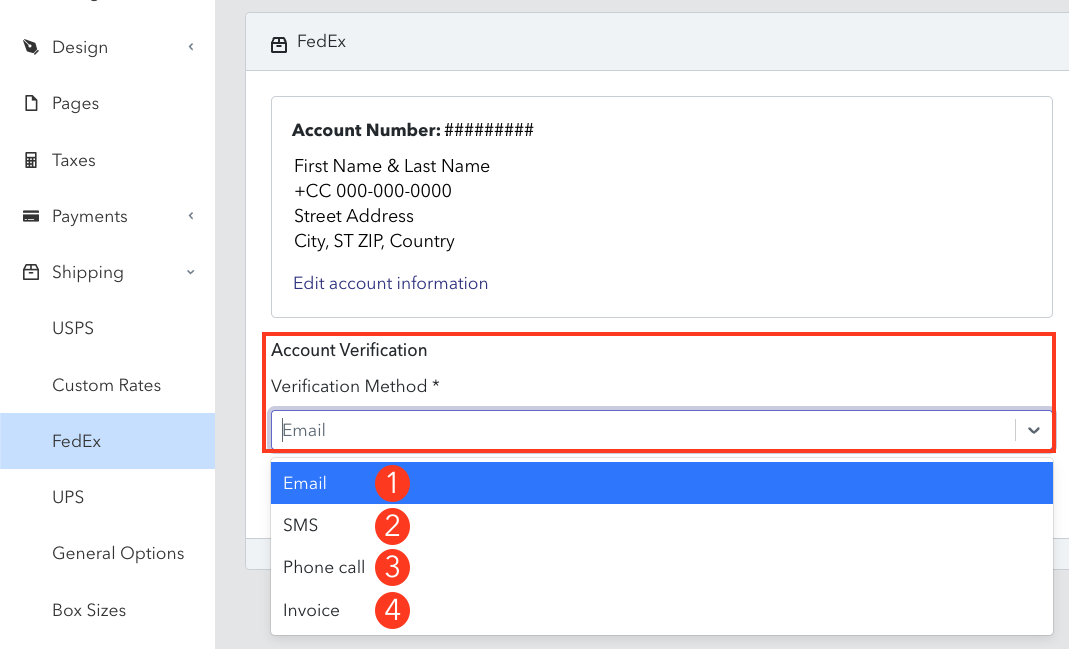Select the FedEx sidebar item
The image size is (1069, 649).
pos(108,441)
